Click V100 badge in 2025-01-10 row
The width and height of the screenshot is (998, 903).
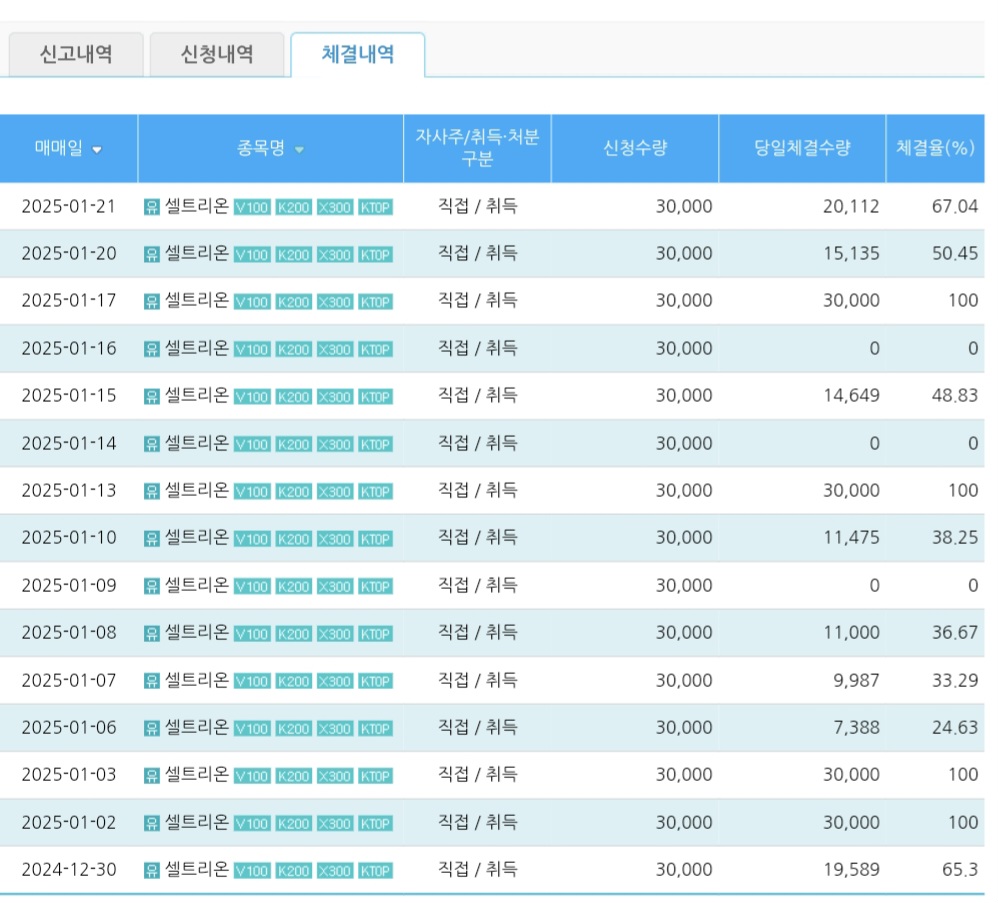click(x=252, y=540)
